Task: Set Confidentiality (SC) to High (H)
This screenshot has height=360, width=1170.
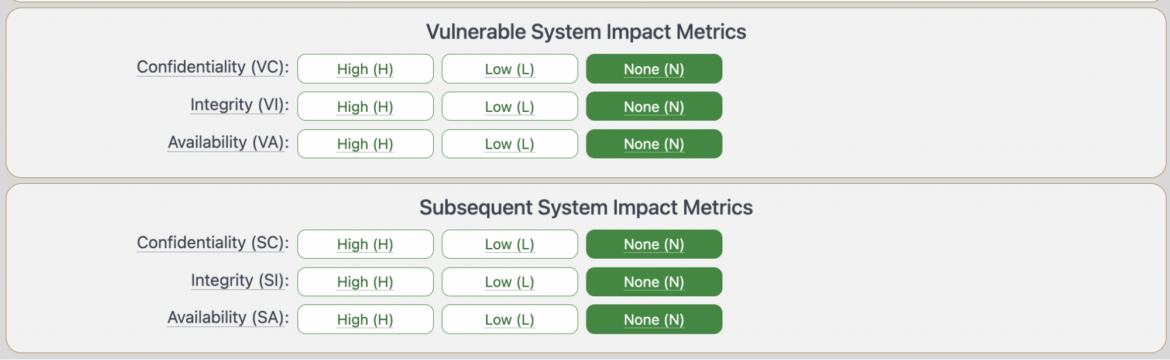Action: (x=365, y=244)
